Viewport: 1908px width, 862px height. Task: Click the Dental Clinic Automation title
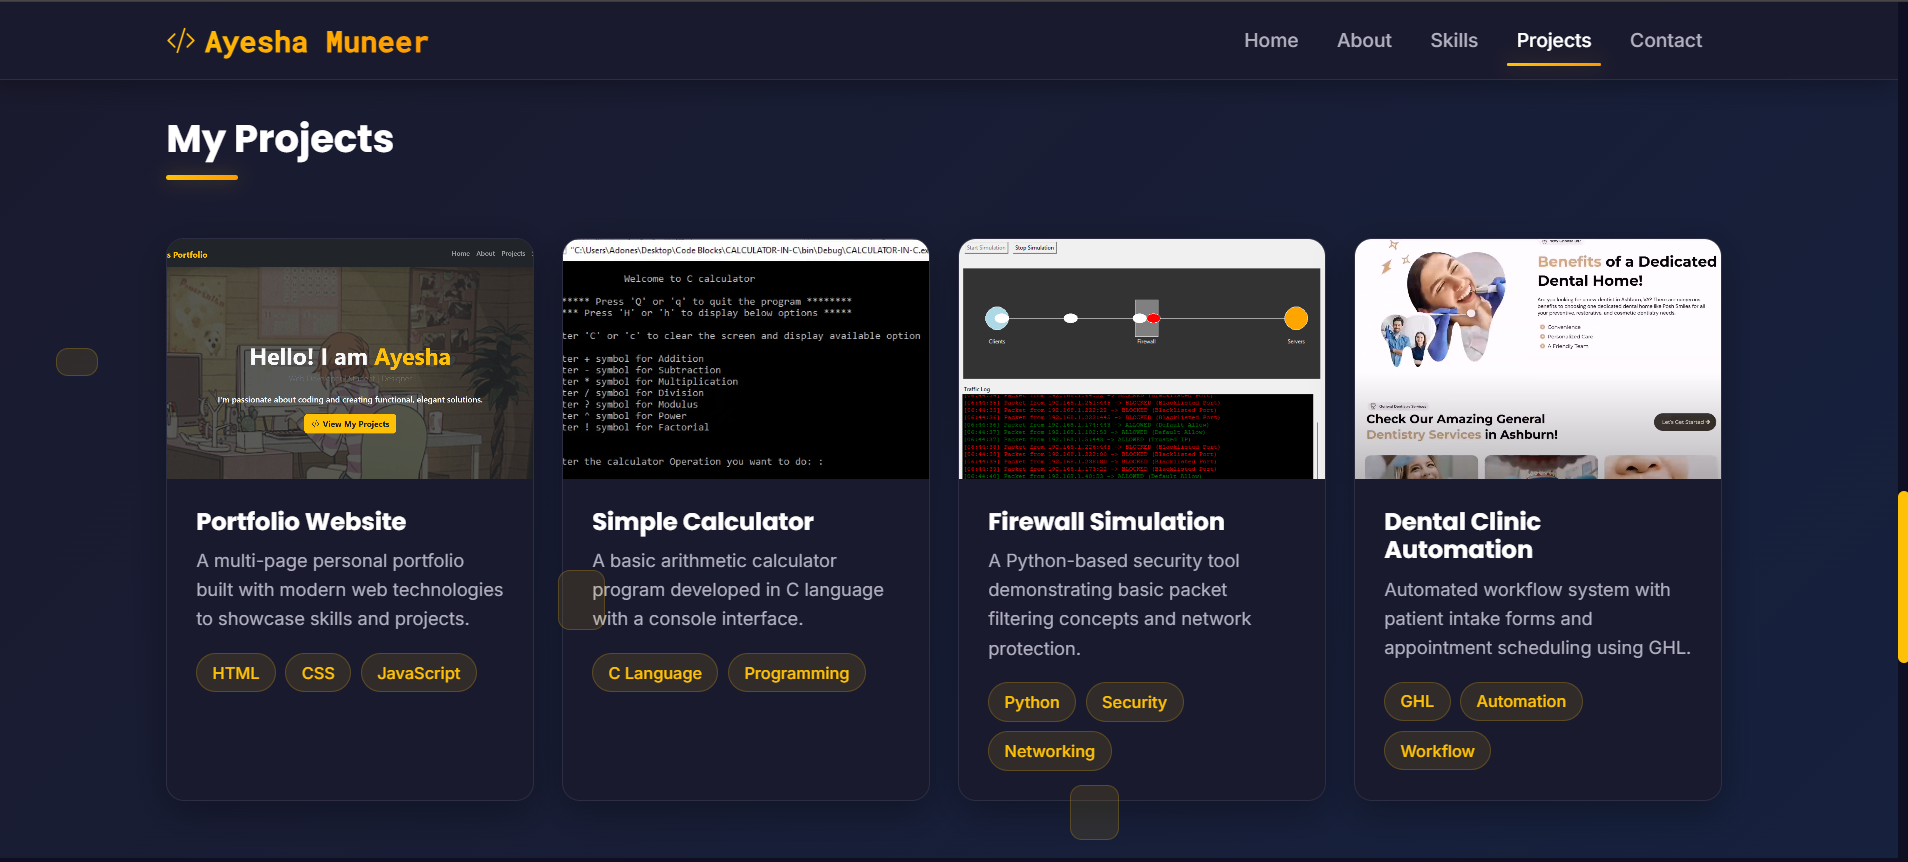click(x=1462, y=535)
